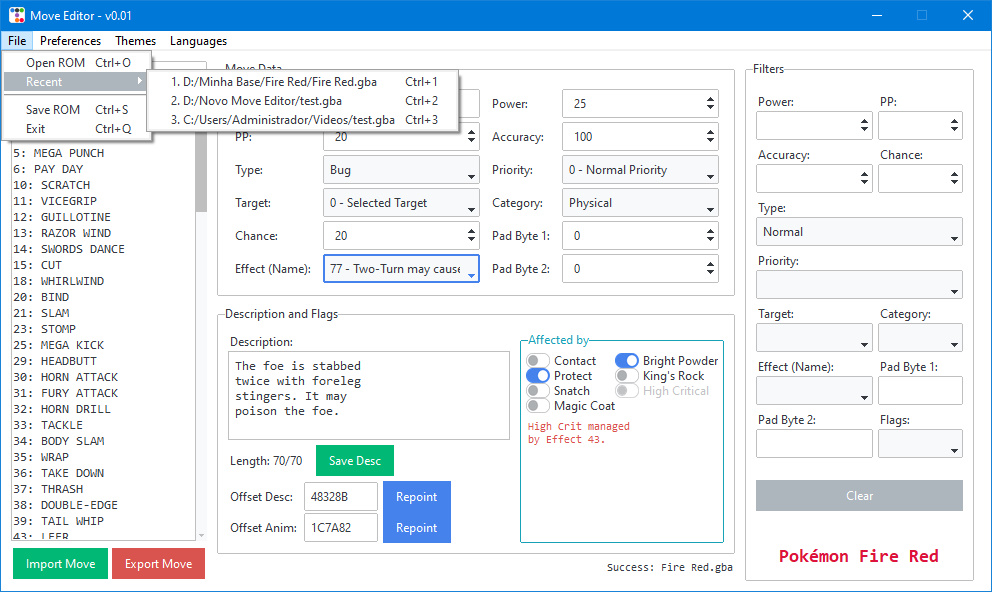Viewport: 992px width, 592px height.
Task: Disable the Protect flag switch
Action: [x=538, y=376]
